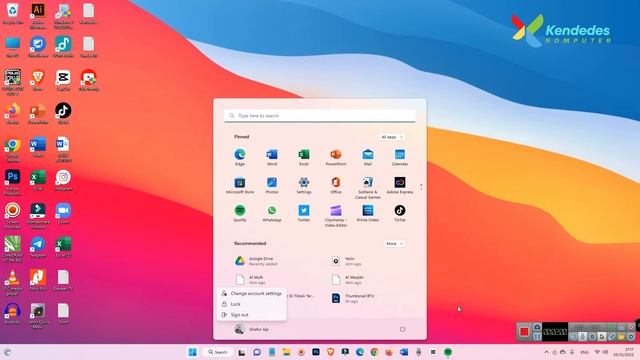Screen dimensions: 640x360
Task: Open Calendar from pinned apps
Action: 400,157
